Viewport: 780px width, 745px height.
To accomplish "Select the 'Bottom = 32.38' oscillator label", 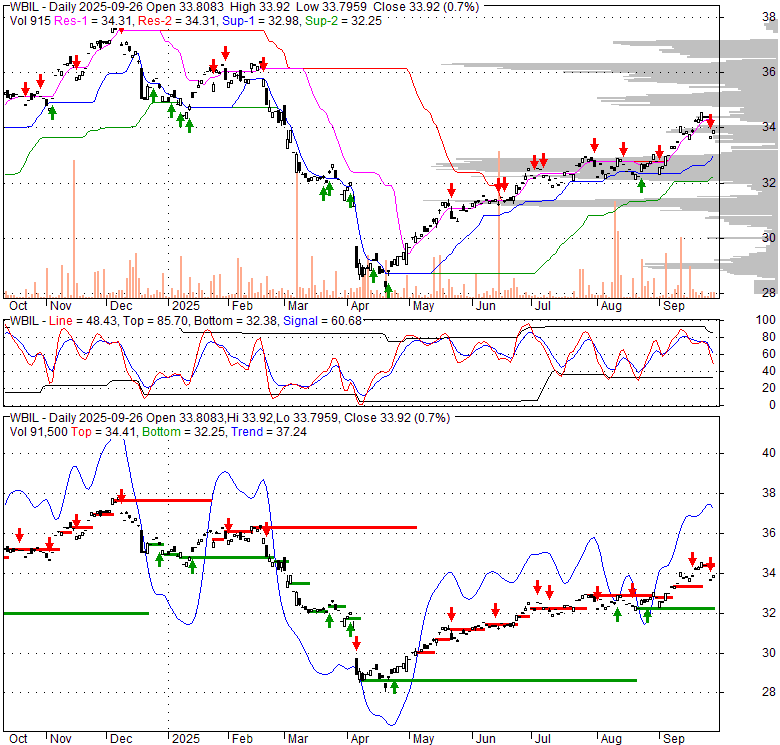I will pos(236,321).
